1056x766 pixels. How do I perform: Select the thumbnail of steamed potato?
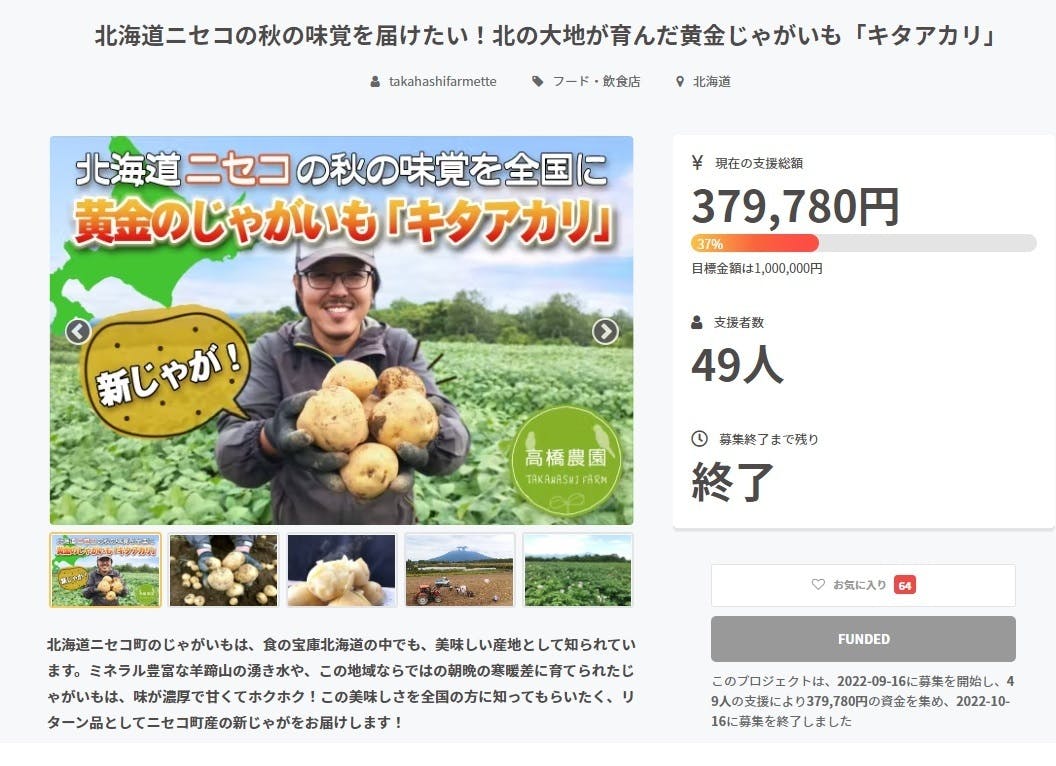click(x=341, y=570)
